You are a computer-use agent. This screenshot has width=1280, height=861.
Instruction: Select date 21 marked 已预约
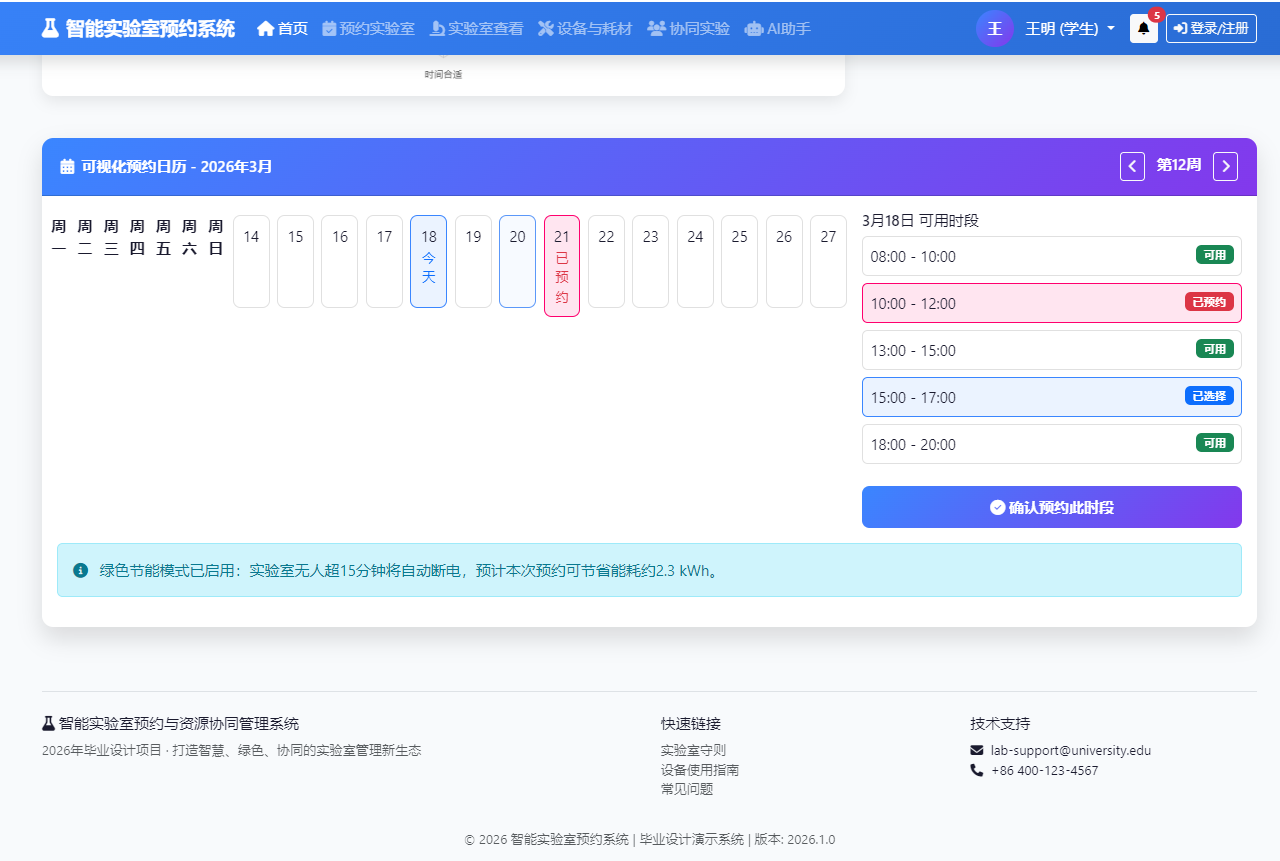(562, 261)
